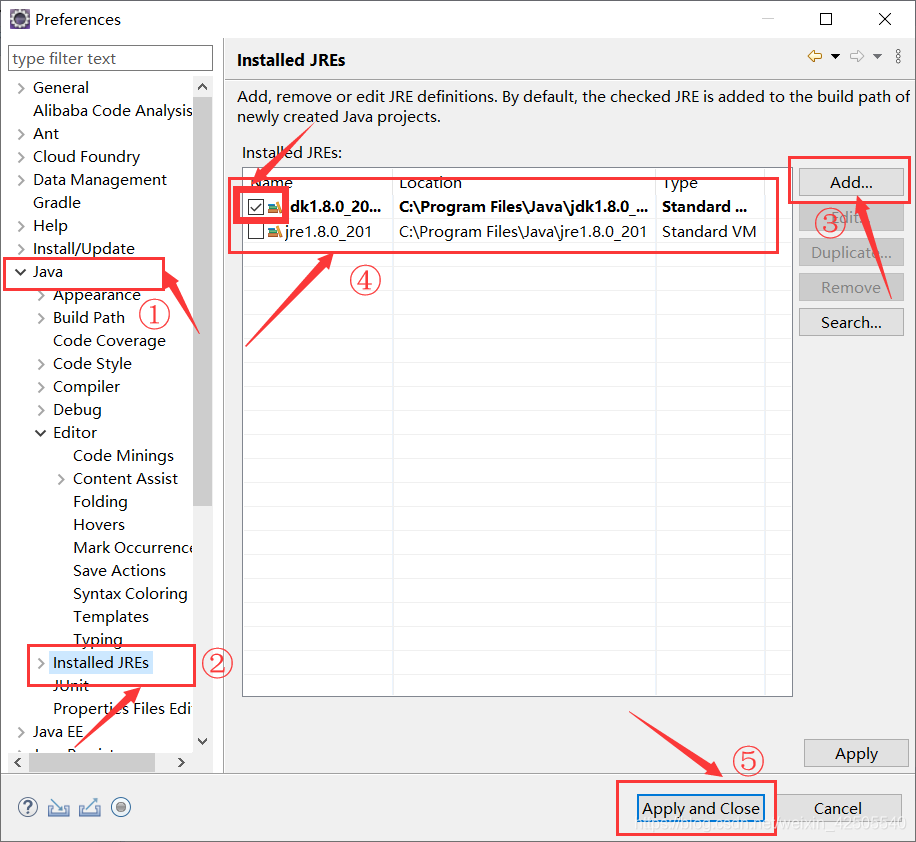
Task: Expand the Ant tree node
Action: pos(21,134)
